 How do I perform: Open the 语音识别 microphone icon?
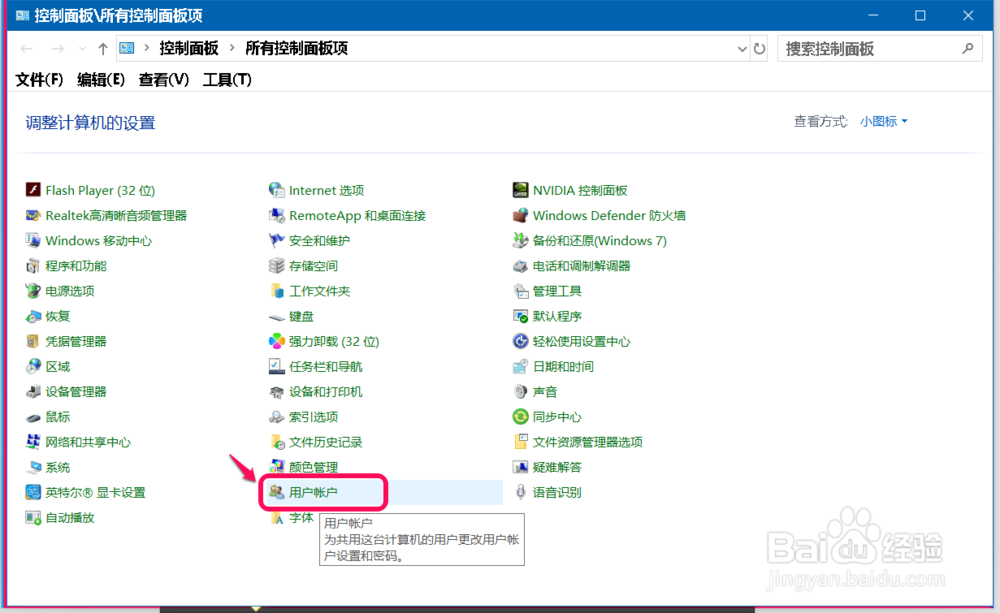520,492
